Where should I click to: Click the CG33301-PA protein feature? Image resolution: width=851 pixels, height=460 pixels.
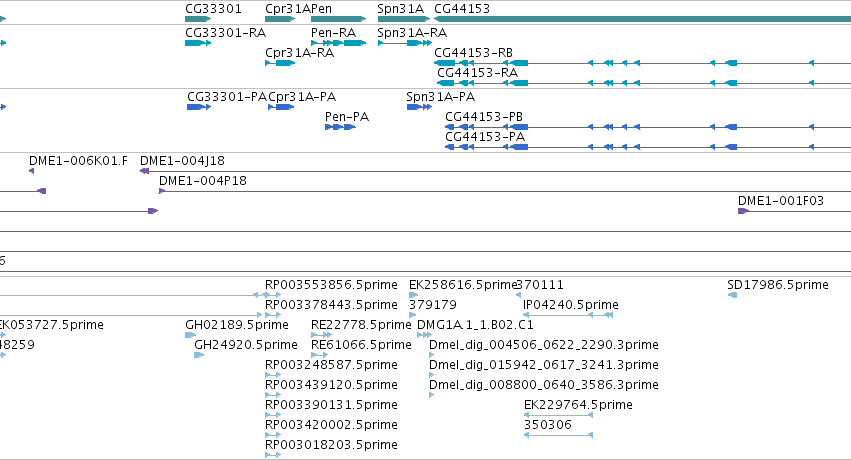[x=199, y=107]
